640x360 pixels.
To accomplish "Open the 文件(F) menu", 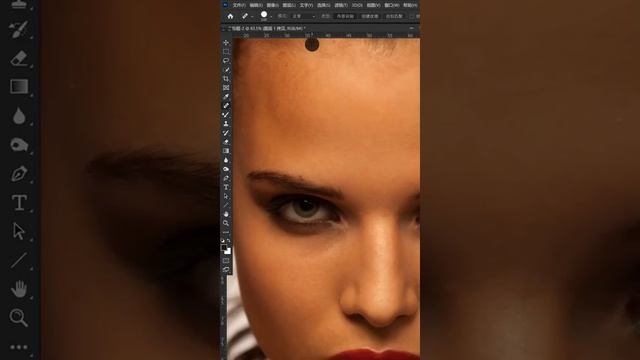I will (239, 5).
